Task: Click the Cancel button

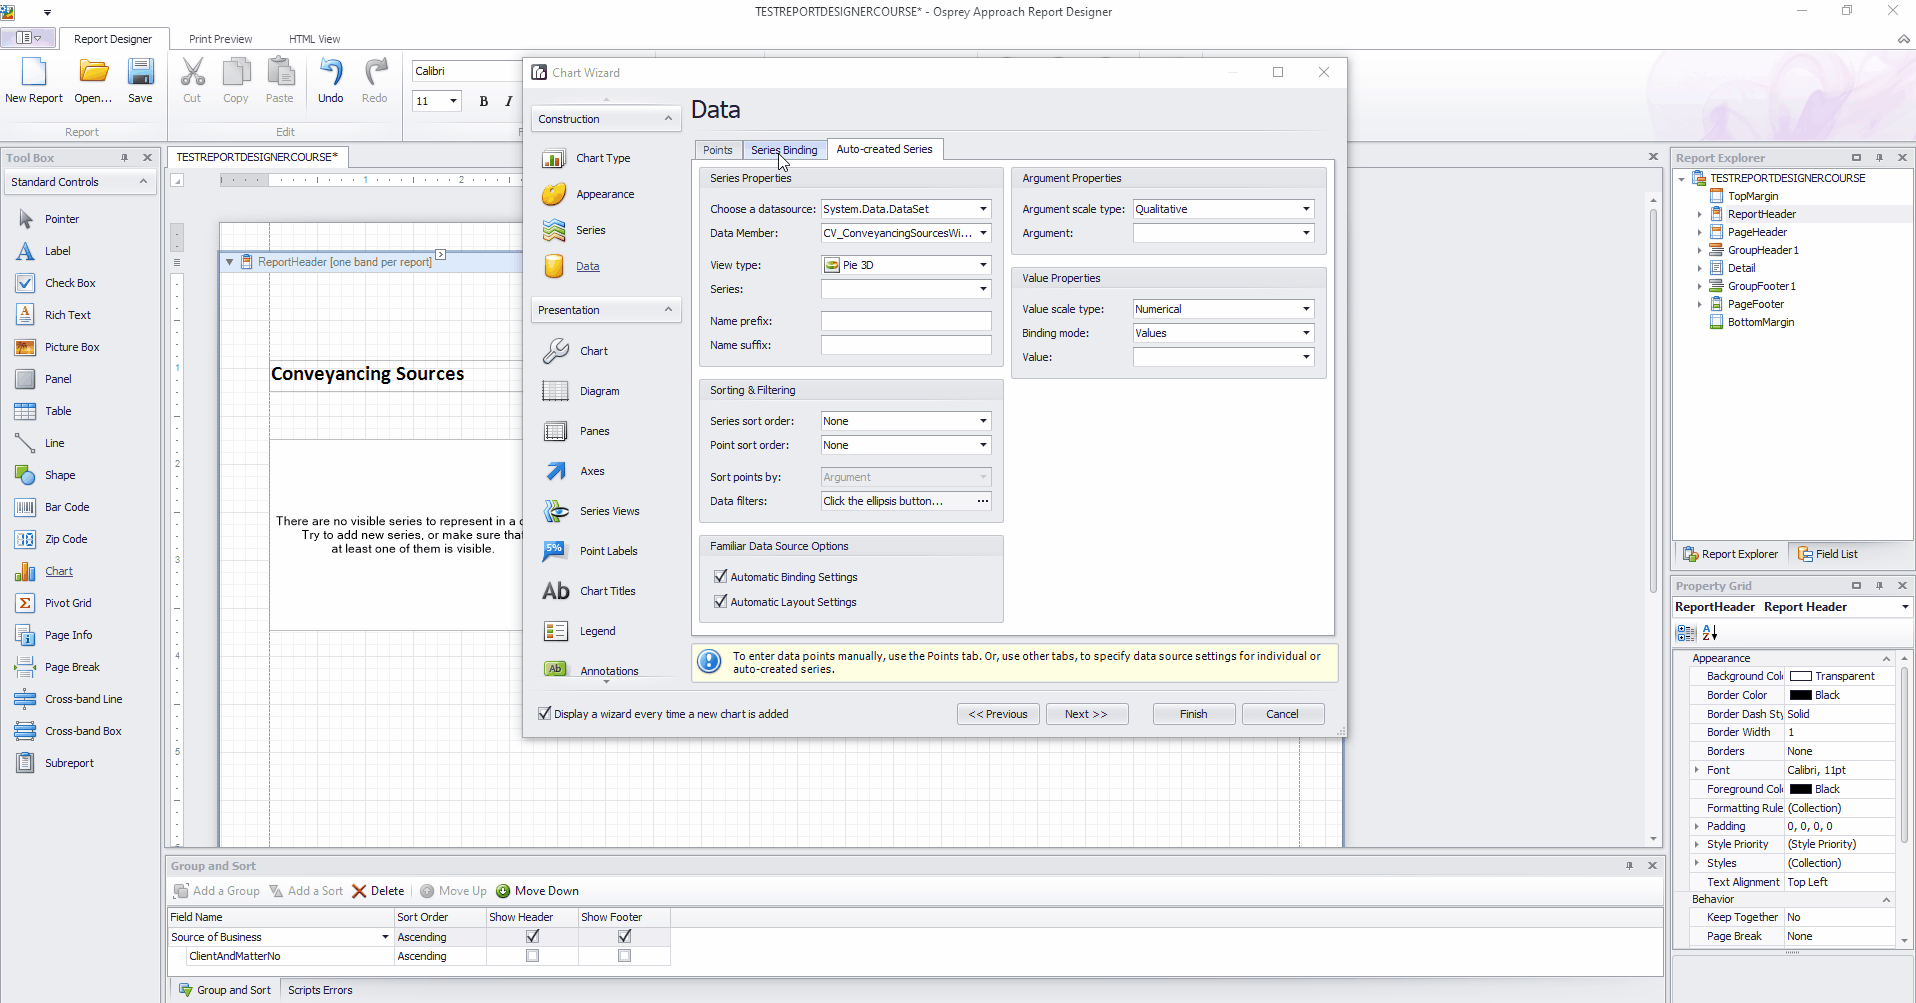Action: tap(1282, 714)
